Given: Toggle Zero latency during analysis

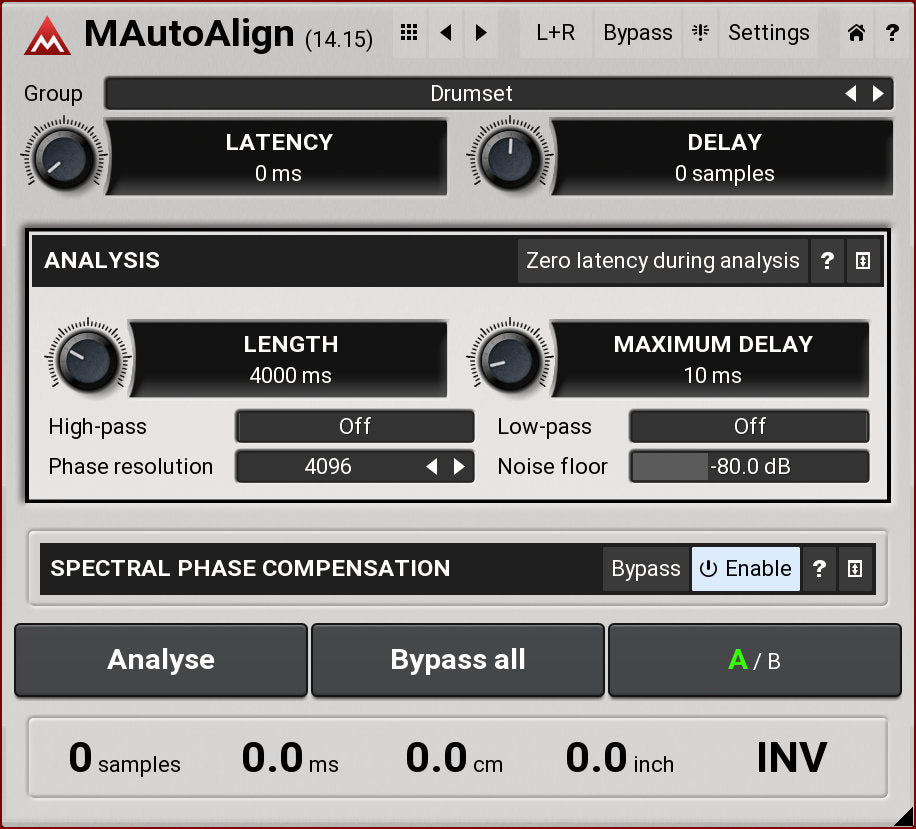Looking at the screenshot, I should [x=662, y=261].
